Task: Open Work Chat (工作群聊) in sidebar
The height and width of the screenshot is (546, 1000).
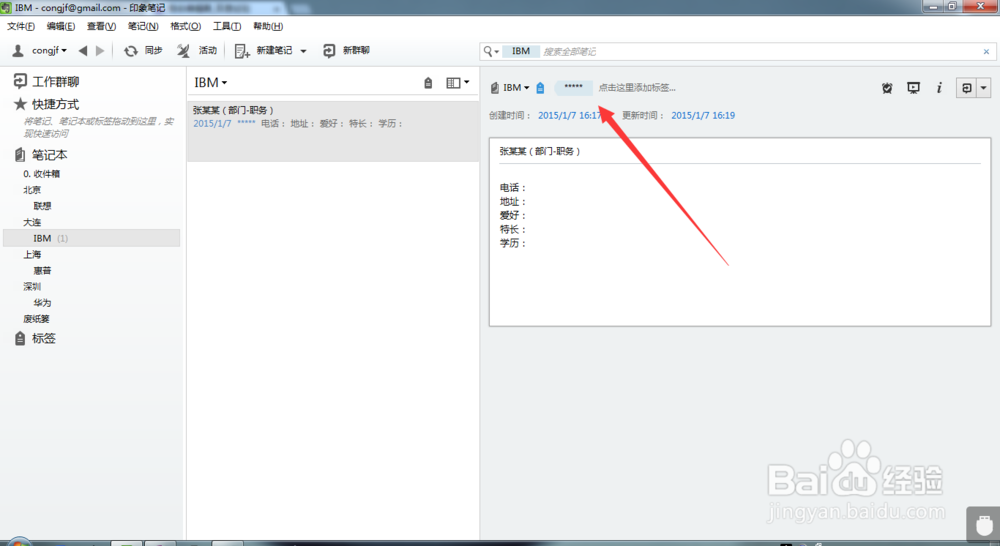Action: [x=47, y=82]
